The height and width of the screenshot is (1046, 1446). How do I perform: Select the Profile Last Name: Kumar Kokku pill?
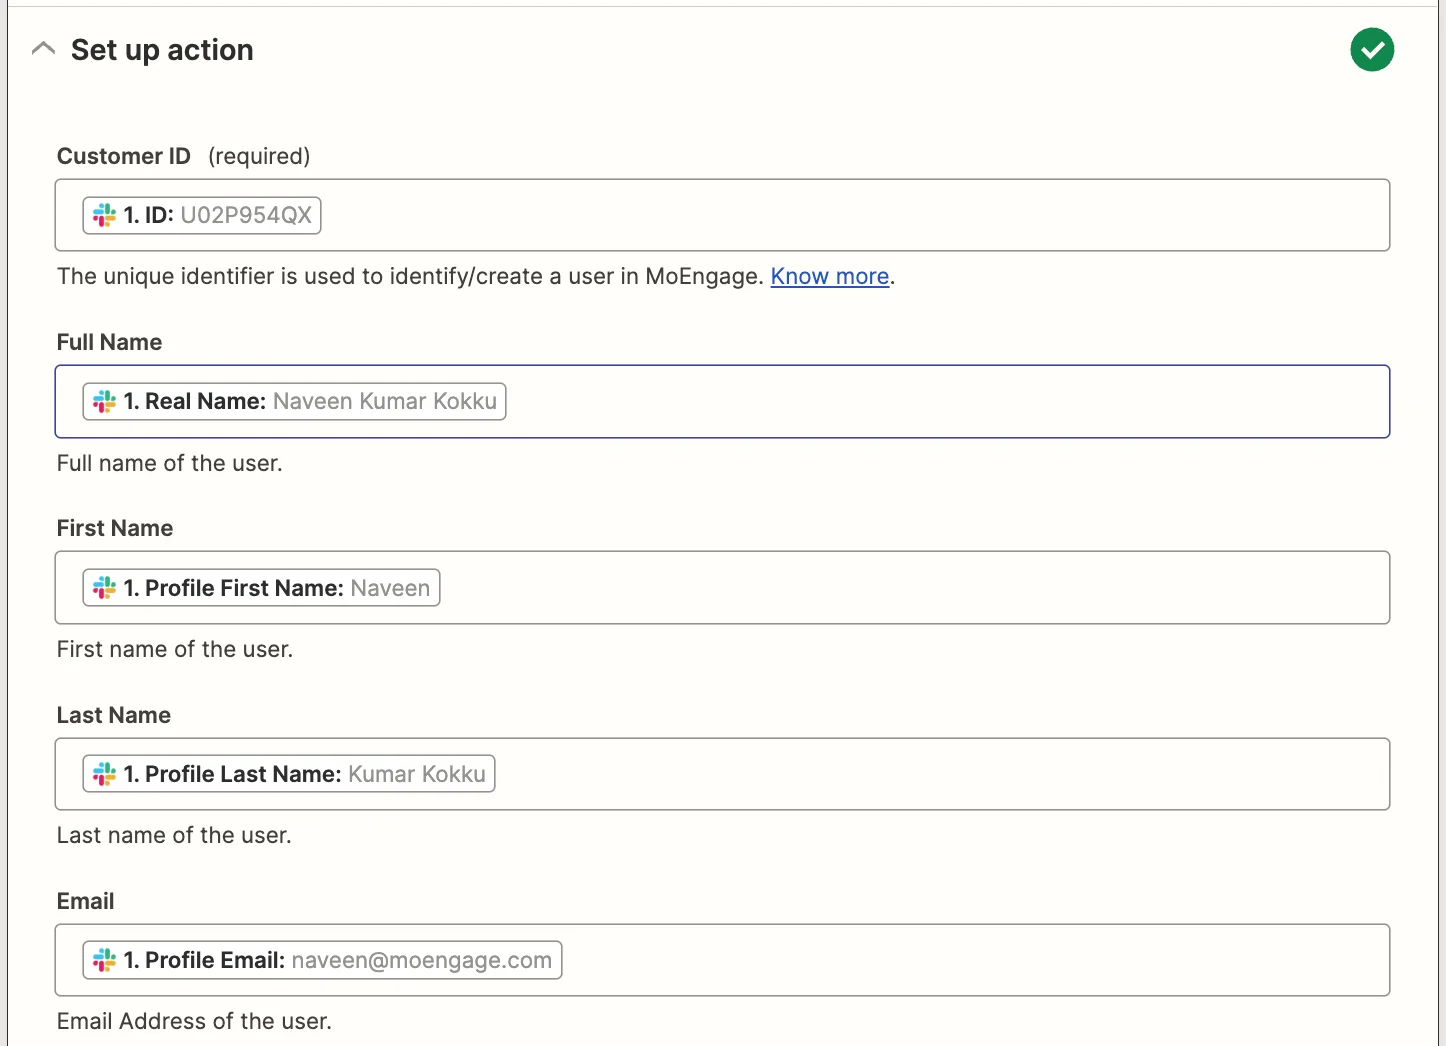pyautogui.click(x=289, y=774)
